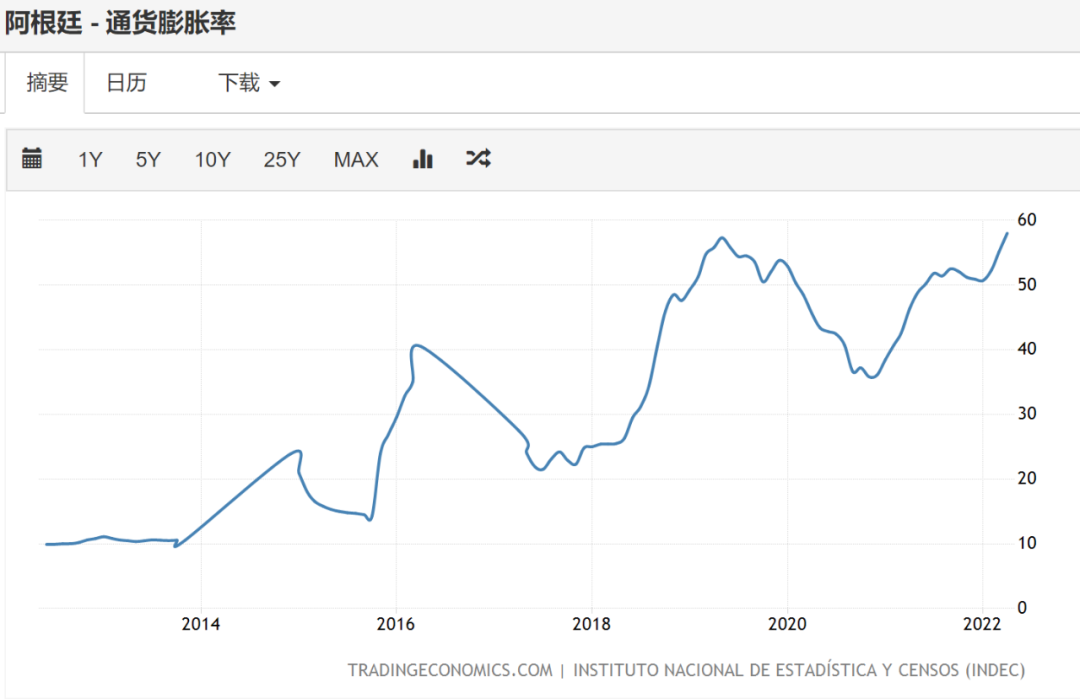Click the chart line's final peak near 2022
This screenshot has width=1080, height=699.
[x=1007, y=233]
